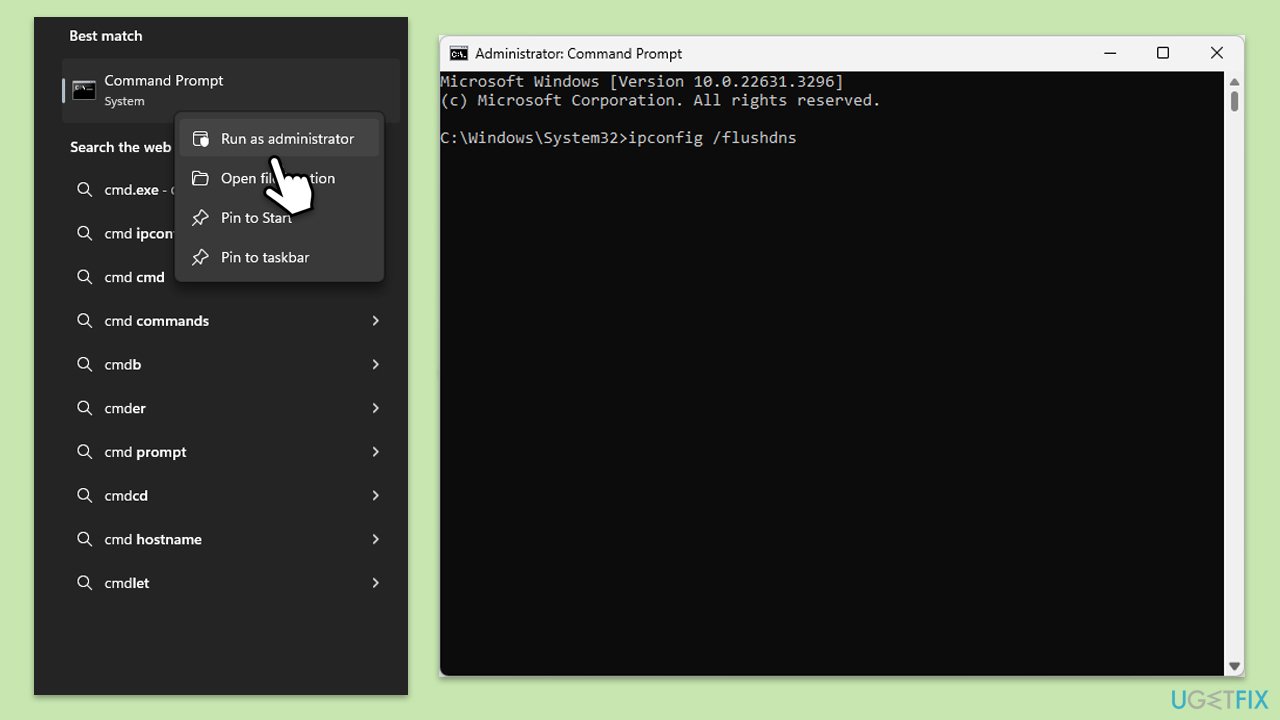
Task: Maximize the Command Prompt window
Action: [x=1163, y=53]
